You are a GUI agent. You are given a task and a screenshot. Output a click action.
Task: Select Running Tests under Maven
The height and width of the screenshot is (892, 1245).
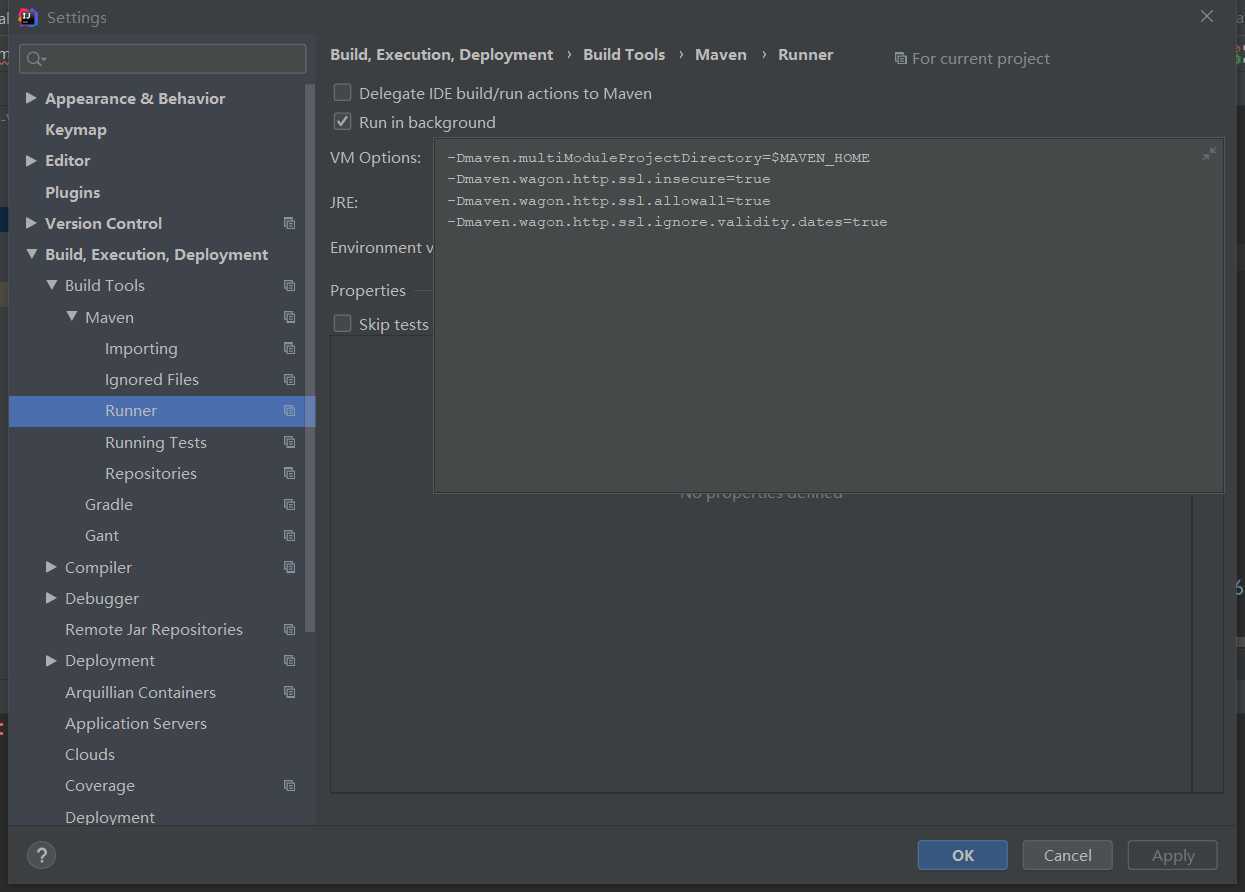point(156,442)
